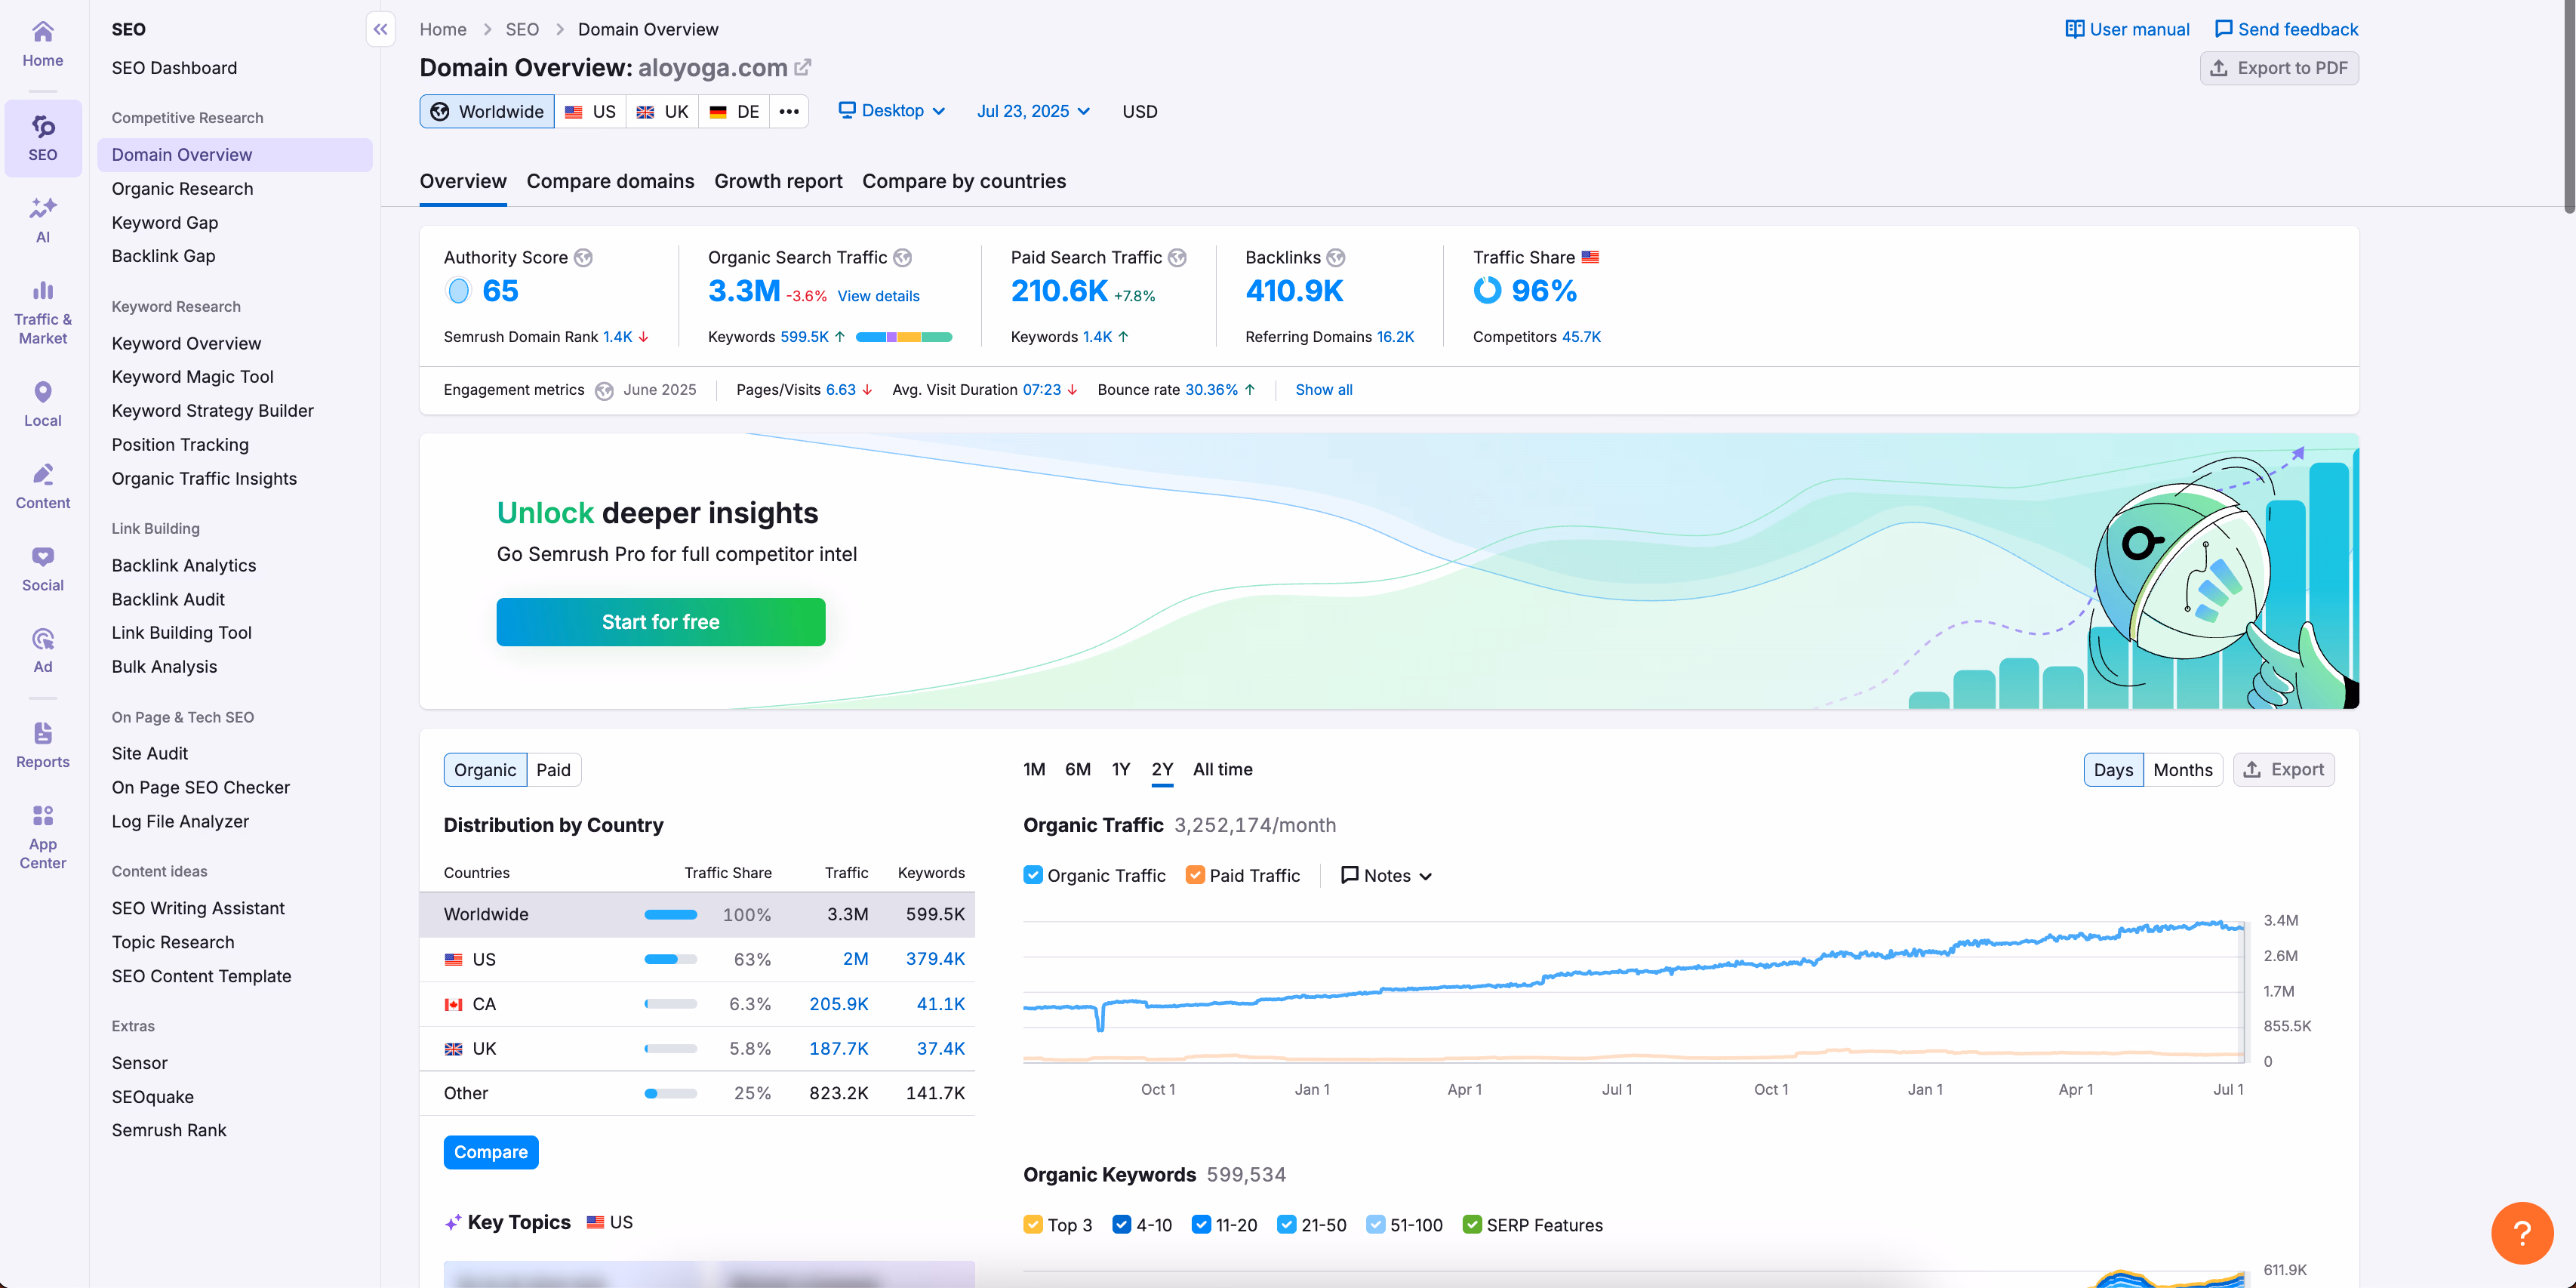This screenshot has width=2576, height=1288.
Task: Click the Key Topics sparkle icon
Action: [x=453, y=1222]
